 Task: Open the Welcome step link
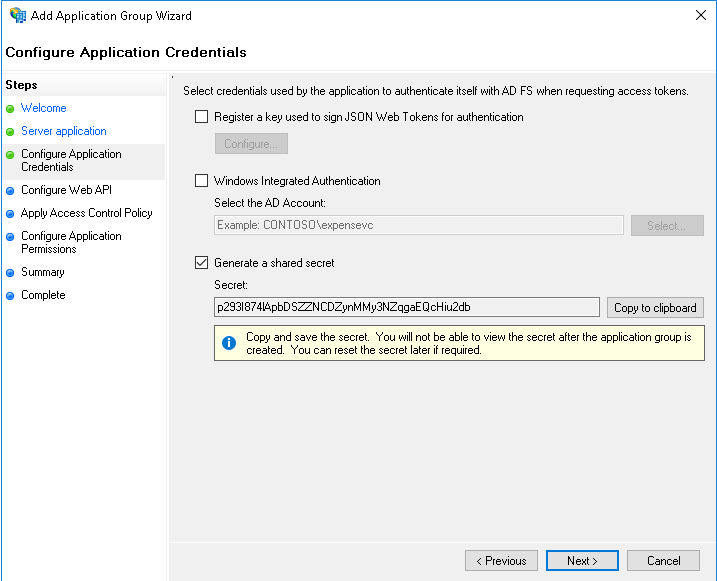[x=44, y=108]
